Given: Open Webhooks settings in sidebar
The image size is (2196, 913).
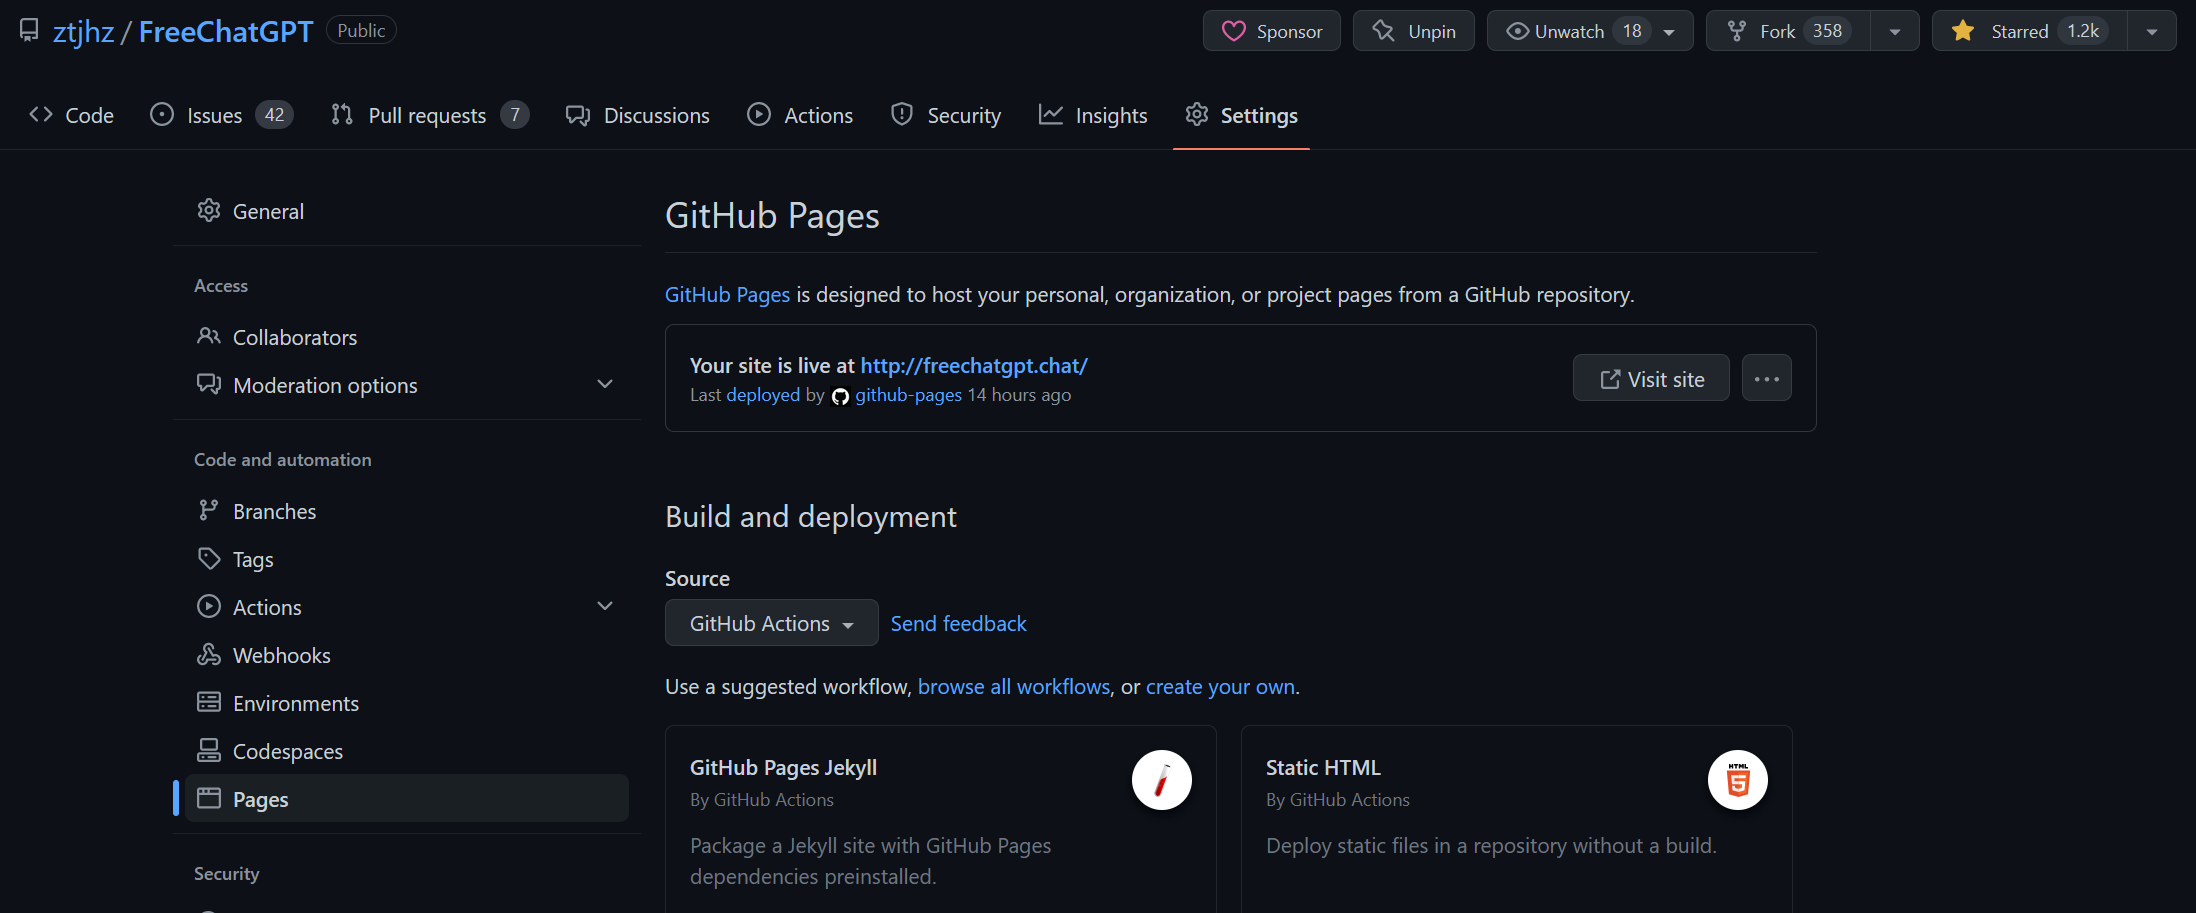Looking at the screenshot, I should click(281, 655).
